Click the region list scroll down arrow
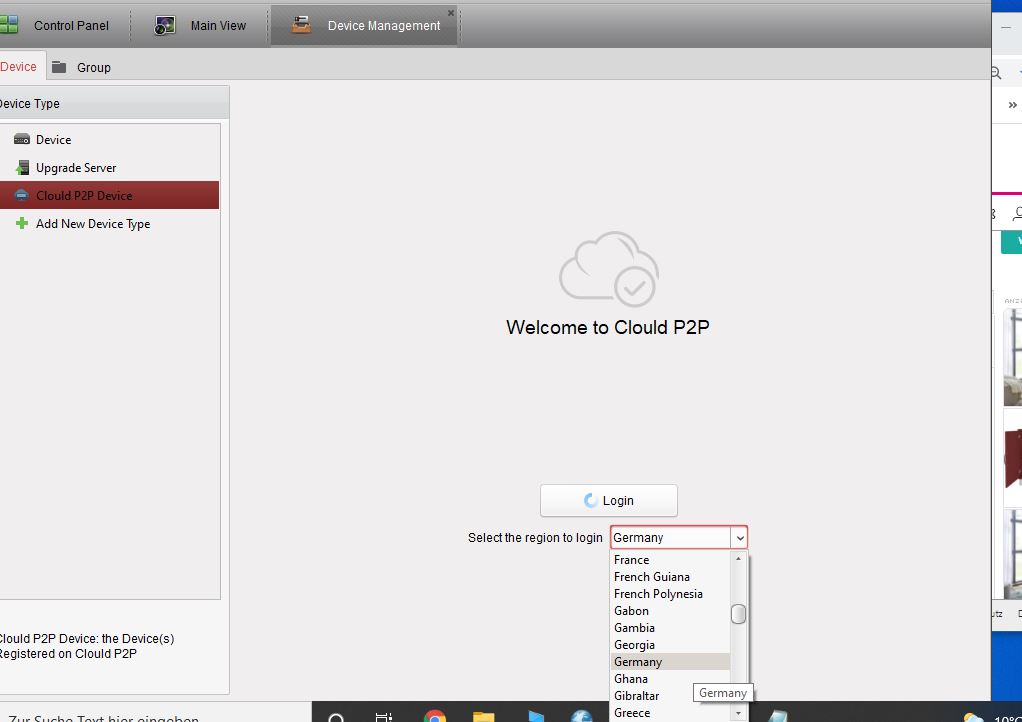 (x=738, y=714)
